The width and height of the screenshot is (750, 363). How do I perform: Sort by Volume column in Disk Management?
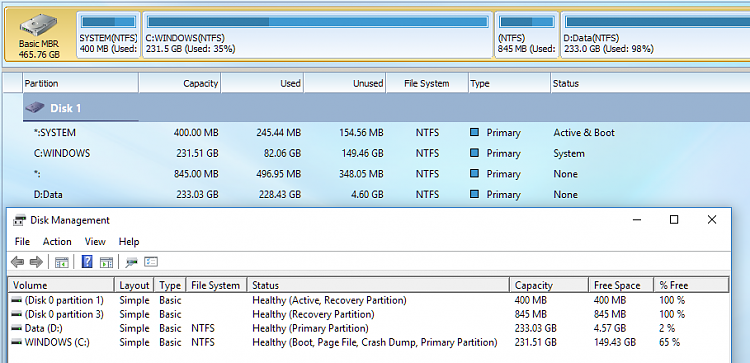click(x=62, y=286)
